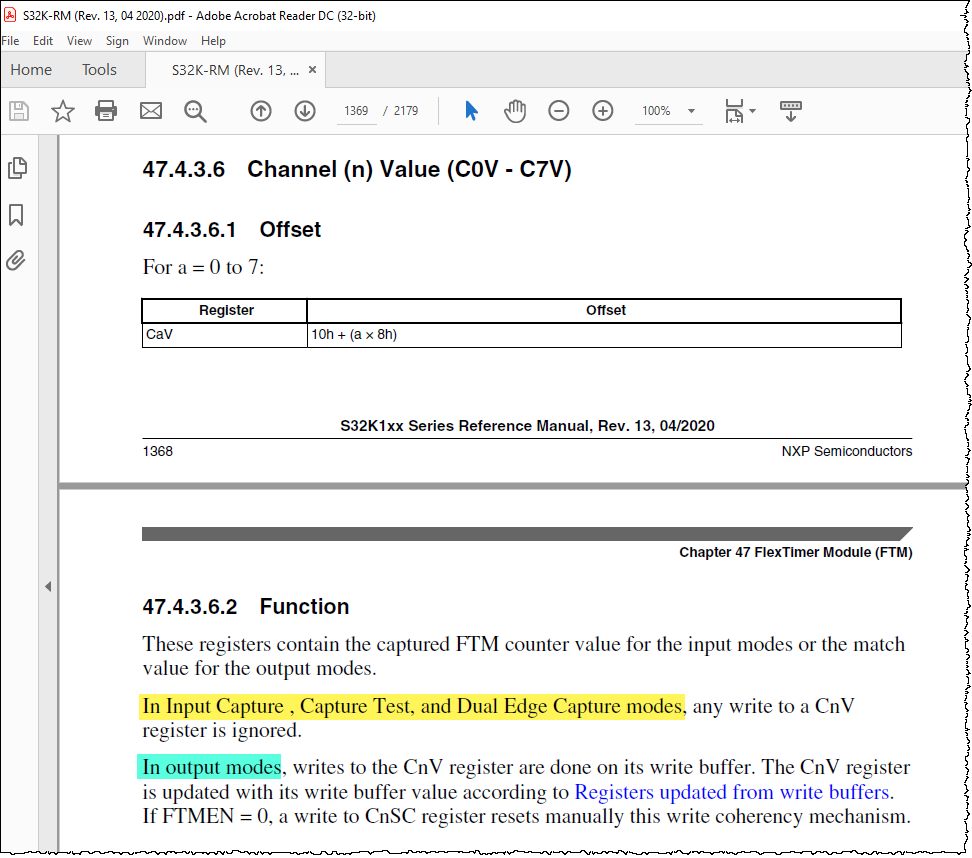The height and width of the screenshot is (858, 972).
Task: Save the PDF file
Action: (18, 111)
